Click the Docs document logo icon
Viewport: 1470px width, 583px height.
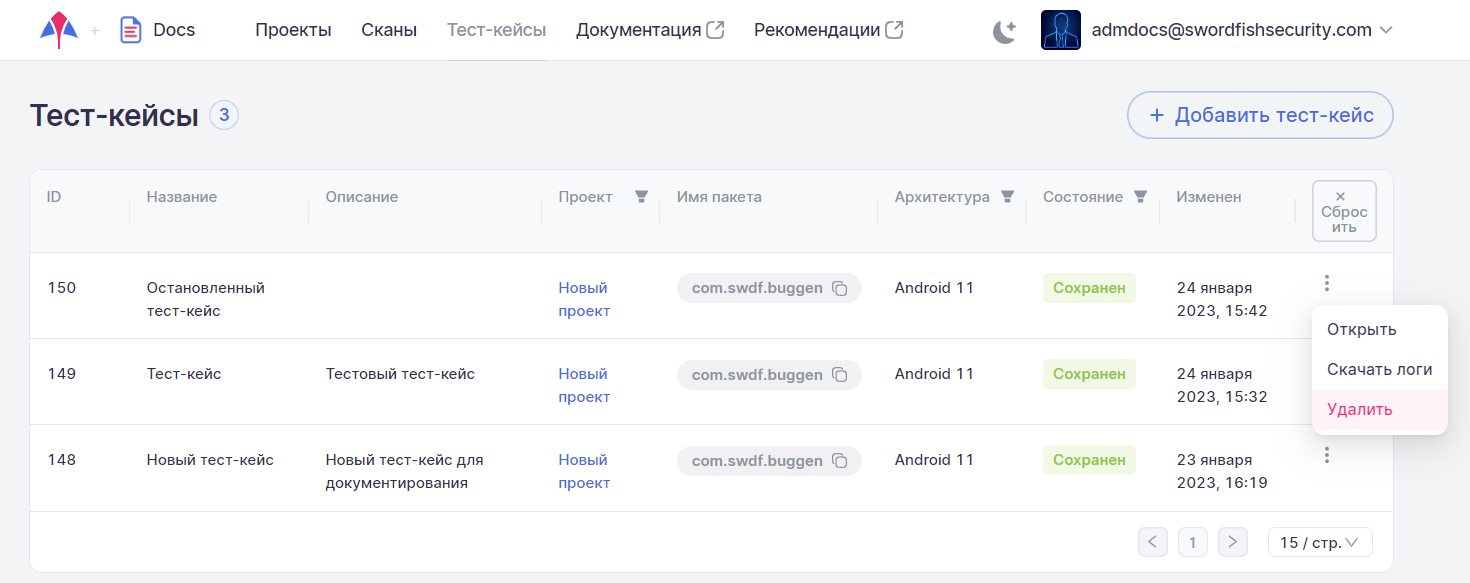point(130,30)
